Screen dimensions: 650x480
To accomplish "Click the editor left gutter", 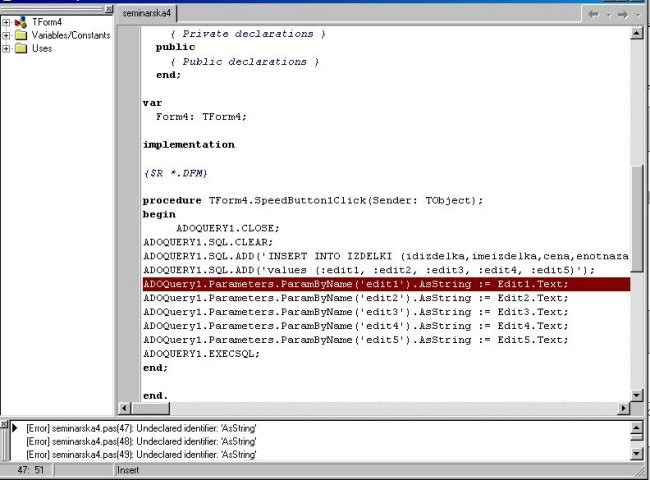I will click(x=129, y=213).
